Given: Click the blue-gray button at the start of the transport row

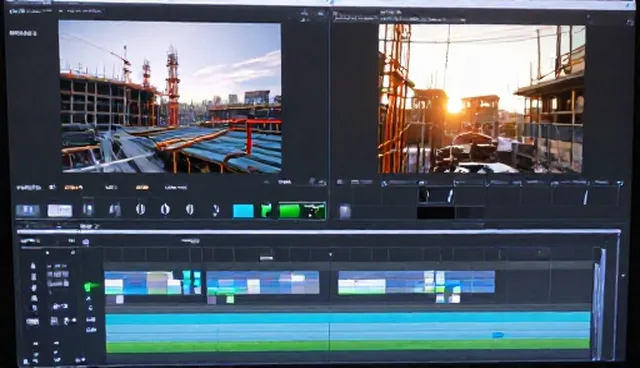Looking at the screenshot, I should click(x=28, y=211).
